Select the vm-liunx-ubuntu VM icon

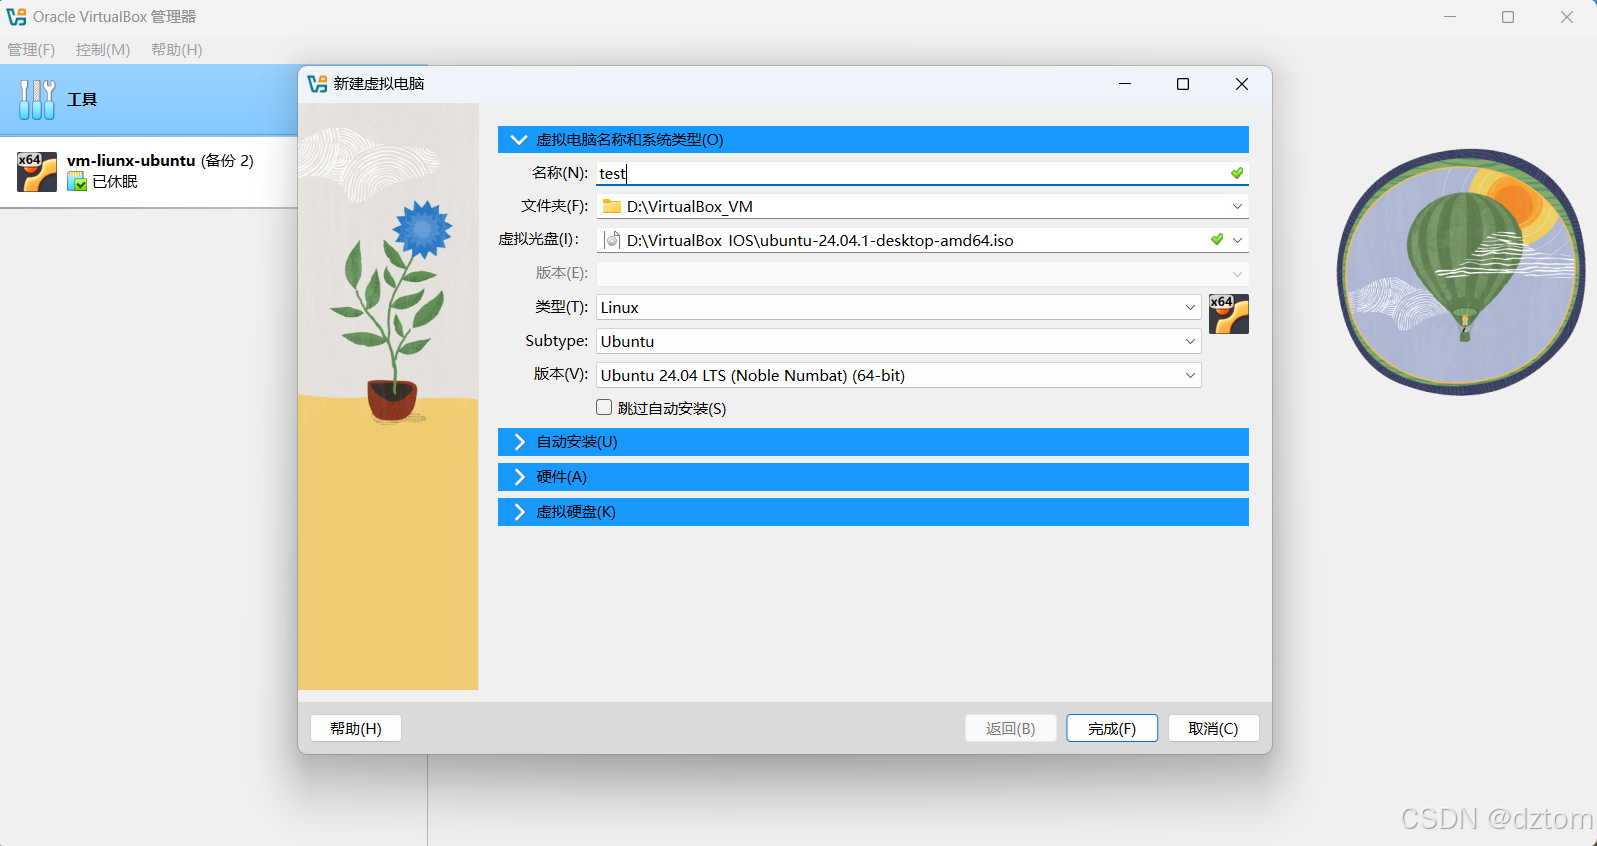click(x=37, y=171)
